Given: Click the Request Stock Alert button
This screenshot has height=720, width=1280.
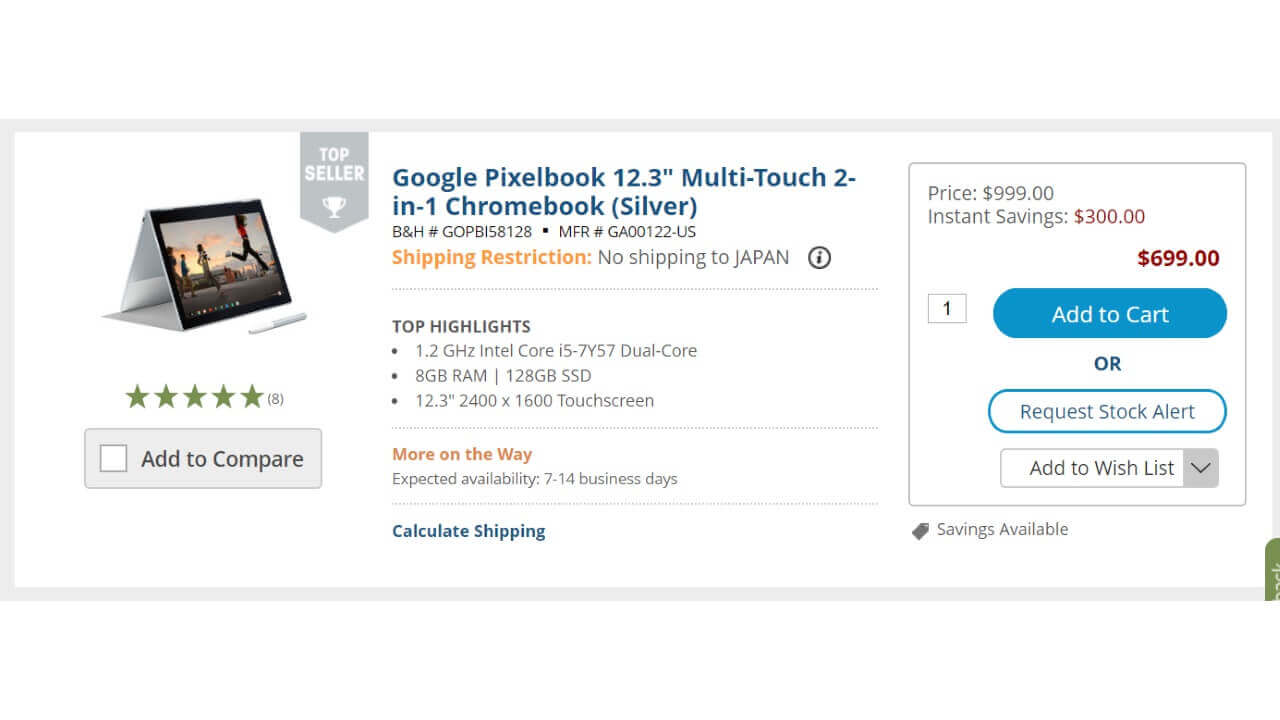Looking at the screenshot, I should click(1107, 411).
